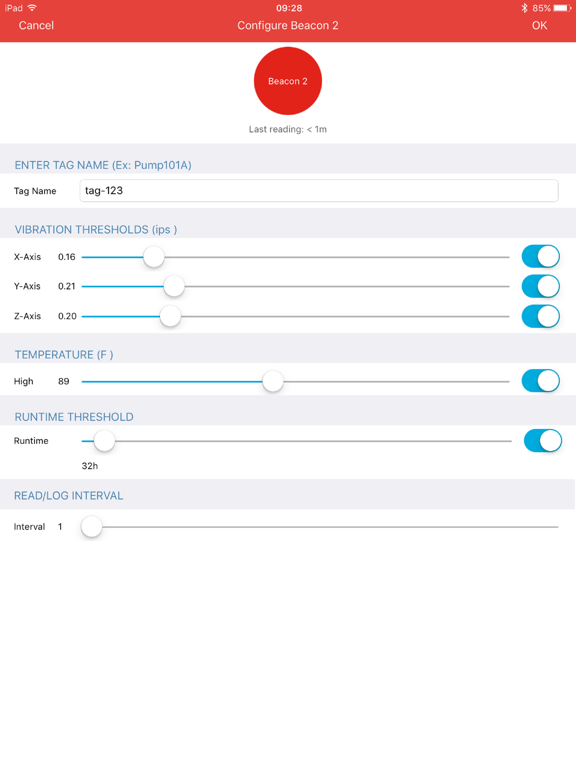This screenshot has height=768, width=576.
Task: Click the High temperature slider handle
Action: (273, 382)
